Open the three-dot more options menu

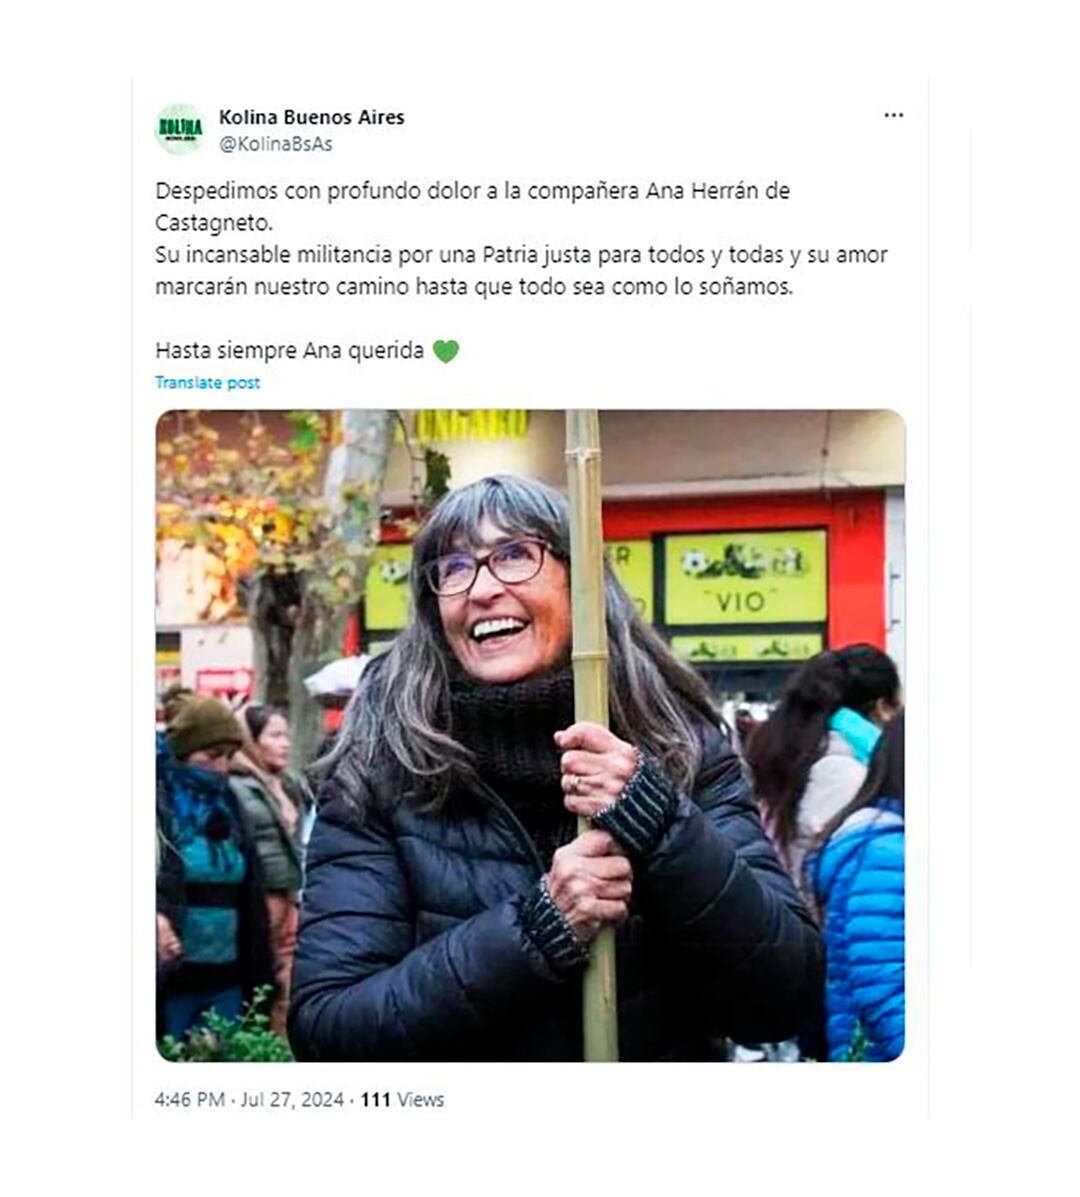coord(893,115)
